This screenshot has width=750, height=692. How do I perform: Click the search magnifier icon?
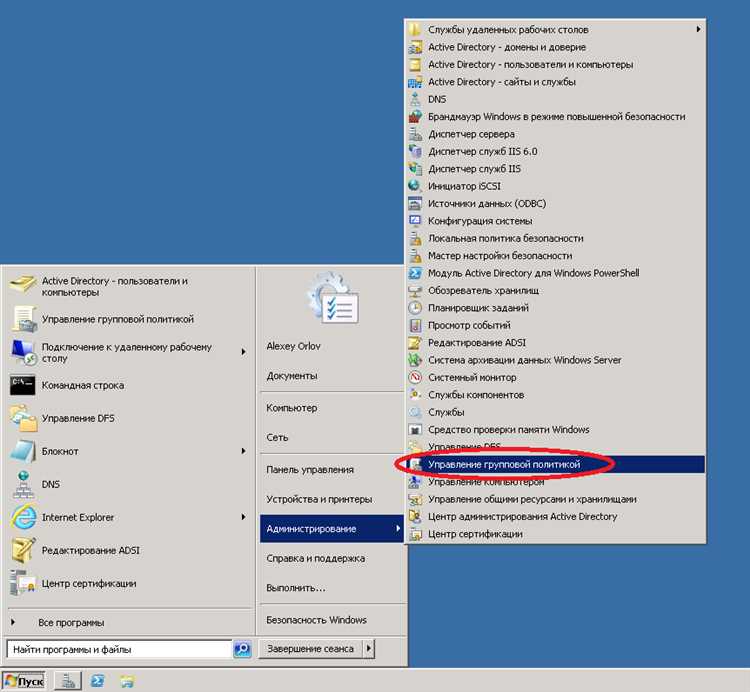pos(243,649)
